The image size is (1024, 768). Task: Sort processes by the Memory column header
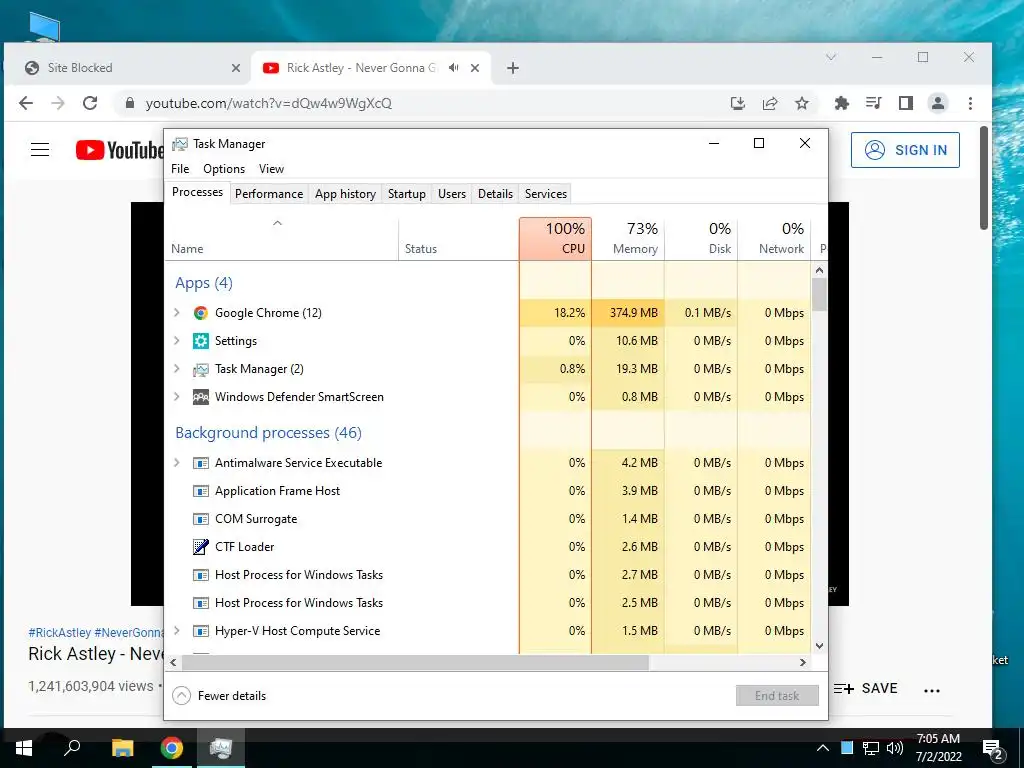coord(628,239)
